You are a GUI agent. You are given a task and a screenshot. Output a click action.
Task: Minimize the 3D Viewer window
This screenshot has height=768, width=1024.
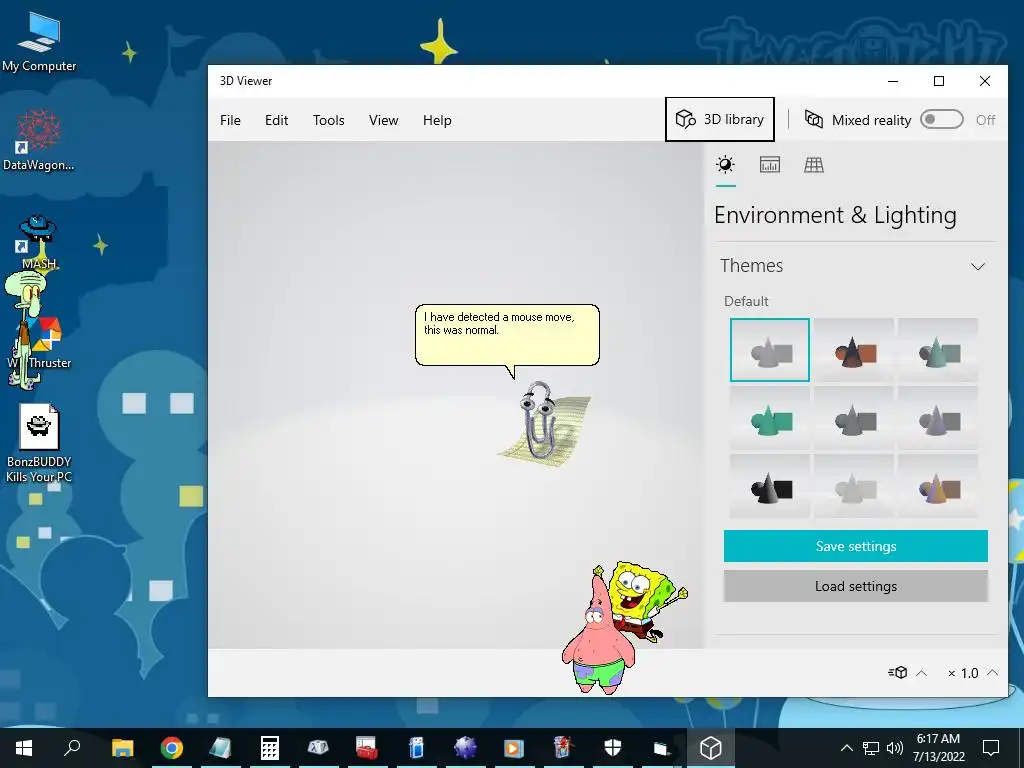[893, 81]
